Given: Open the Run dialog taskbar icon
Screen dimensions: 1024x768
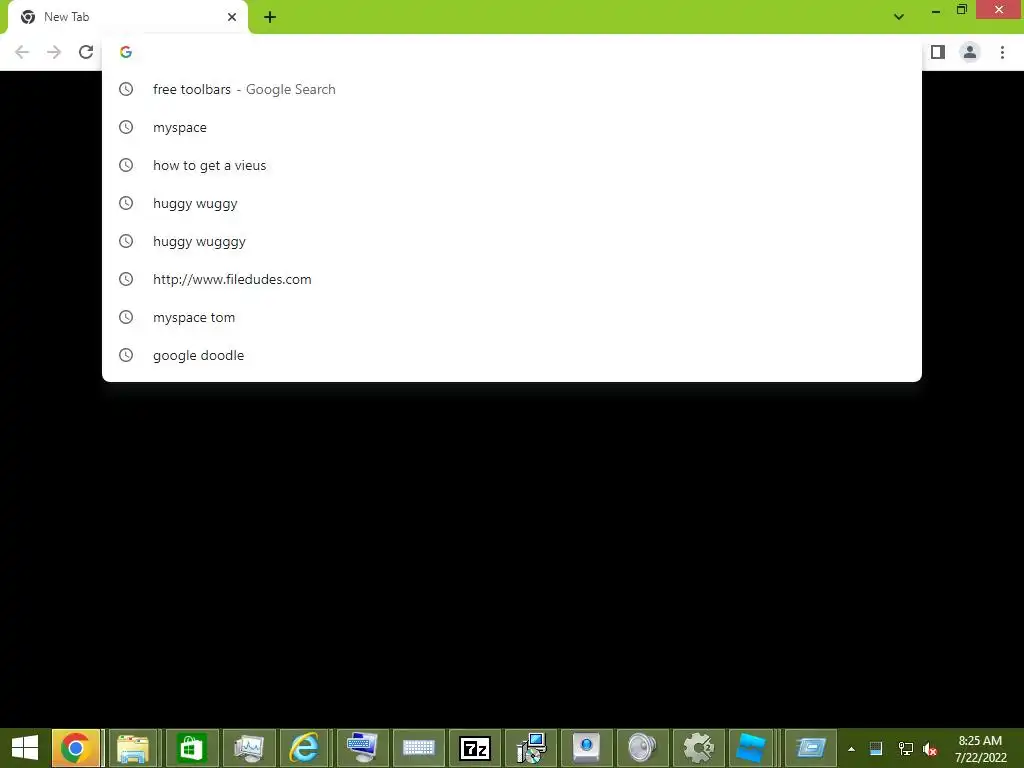Looking at the screenshot, I should tap(811, 748).
